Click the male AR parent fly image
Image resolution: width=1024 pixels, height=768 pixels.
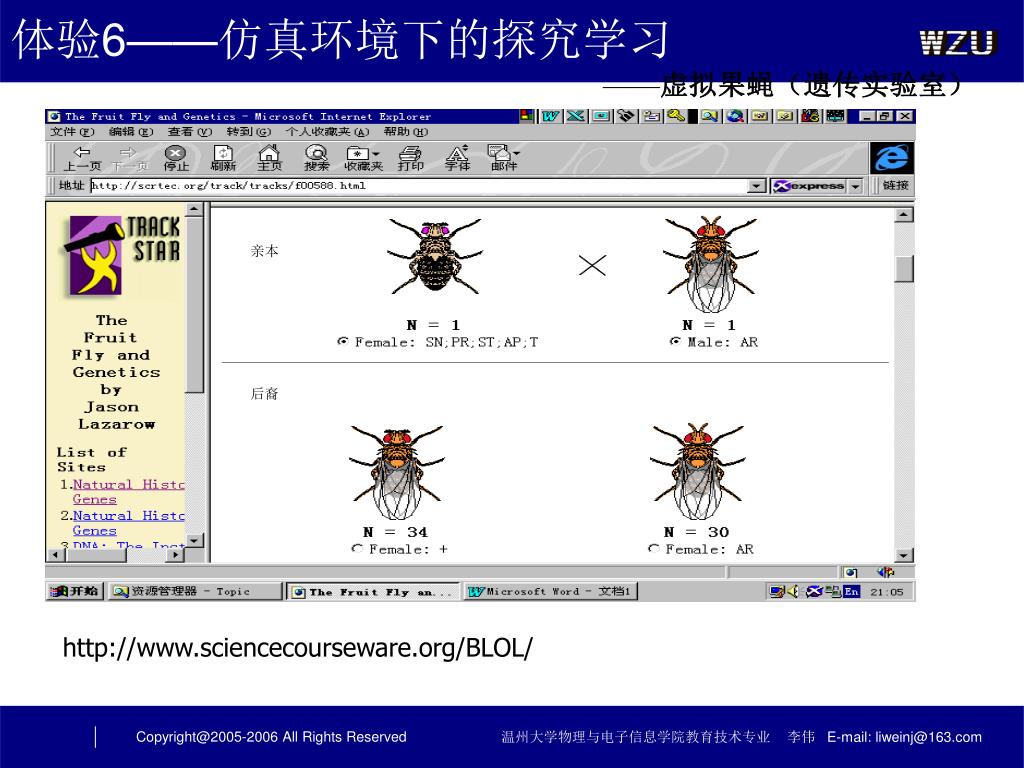tap(711, 264)
